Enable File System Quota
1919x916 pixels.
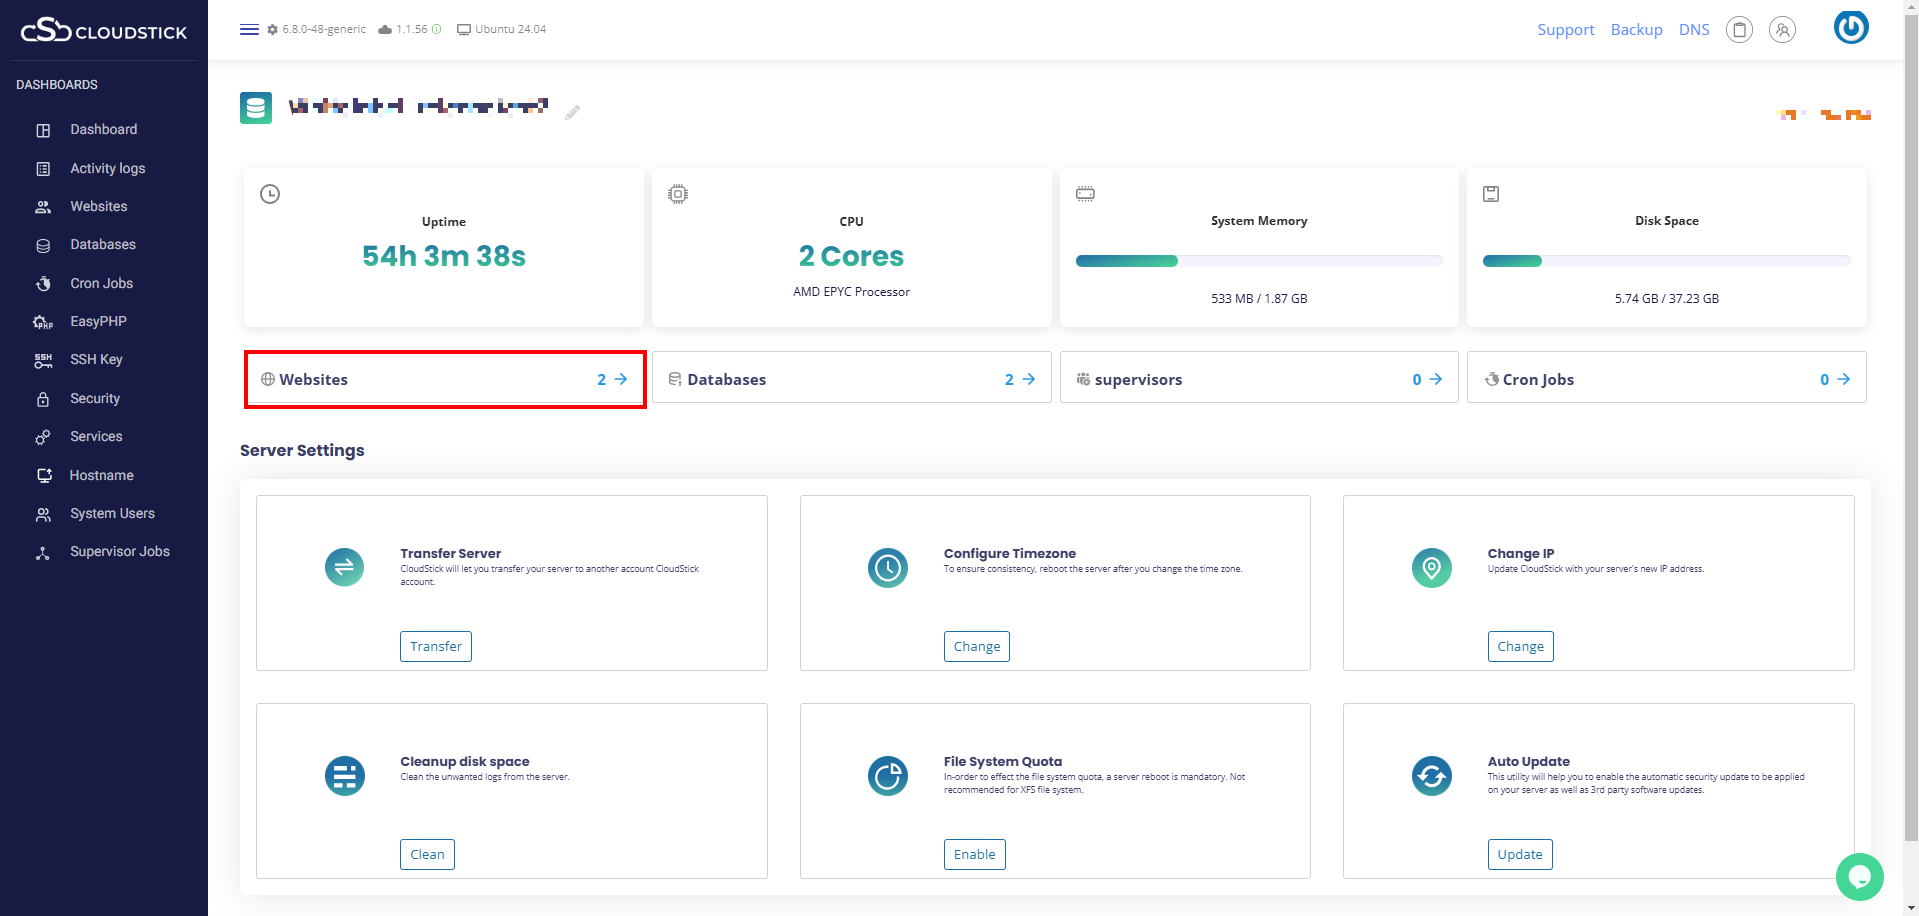click(x=974, y=854)
